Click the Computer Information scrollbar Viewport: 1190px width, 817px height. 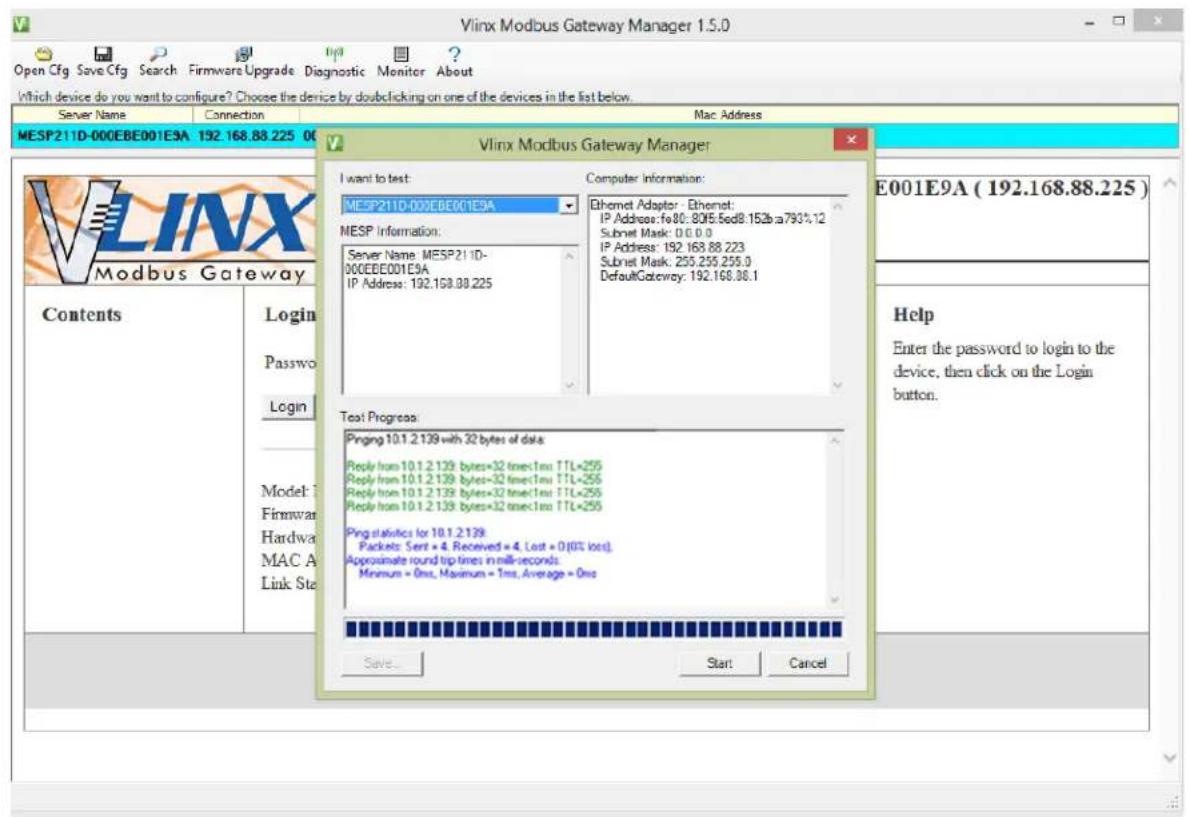837,295
